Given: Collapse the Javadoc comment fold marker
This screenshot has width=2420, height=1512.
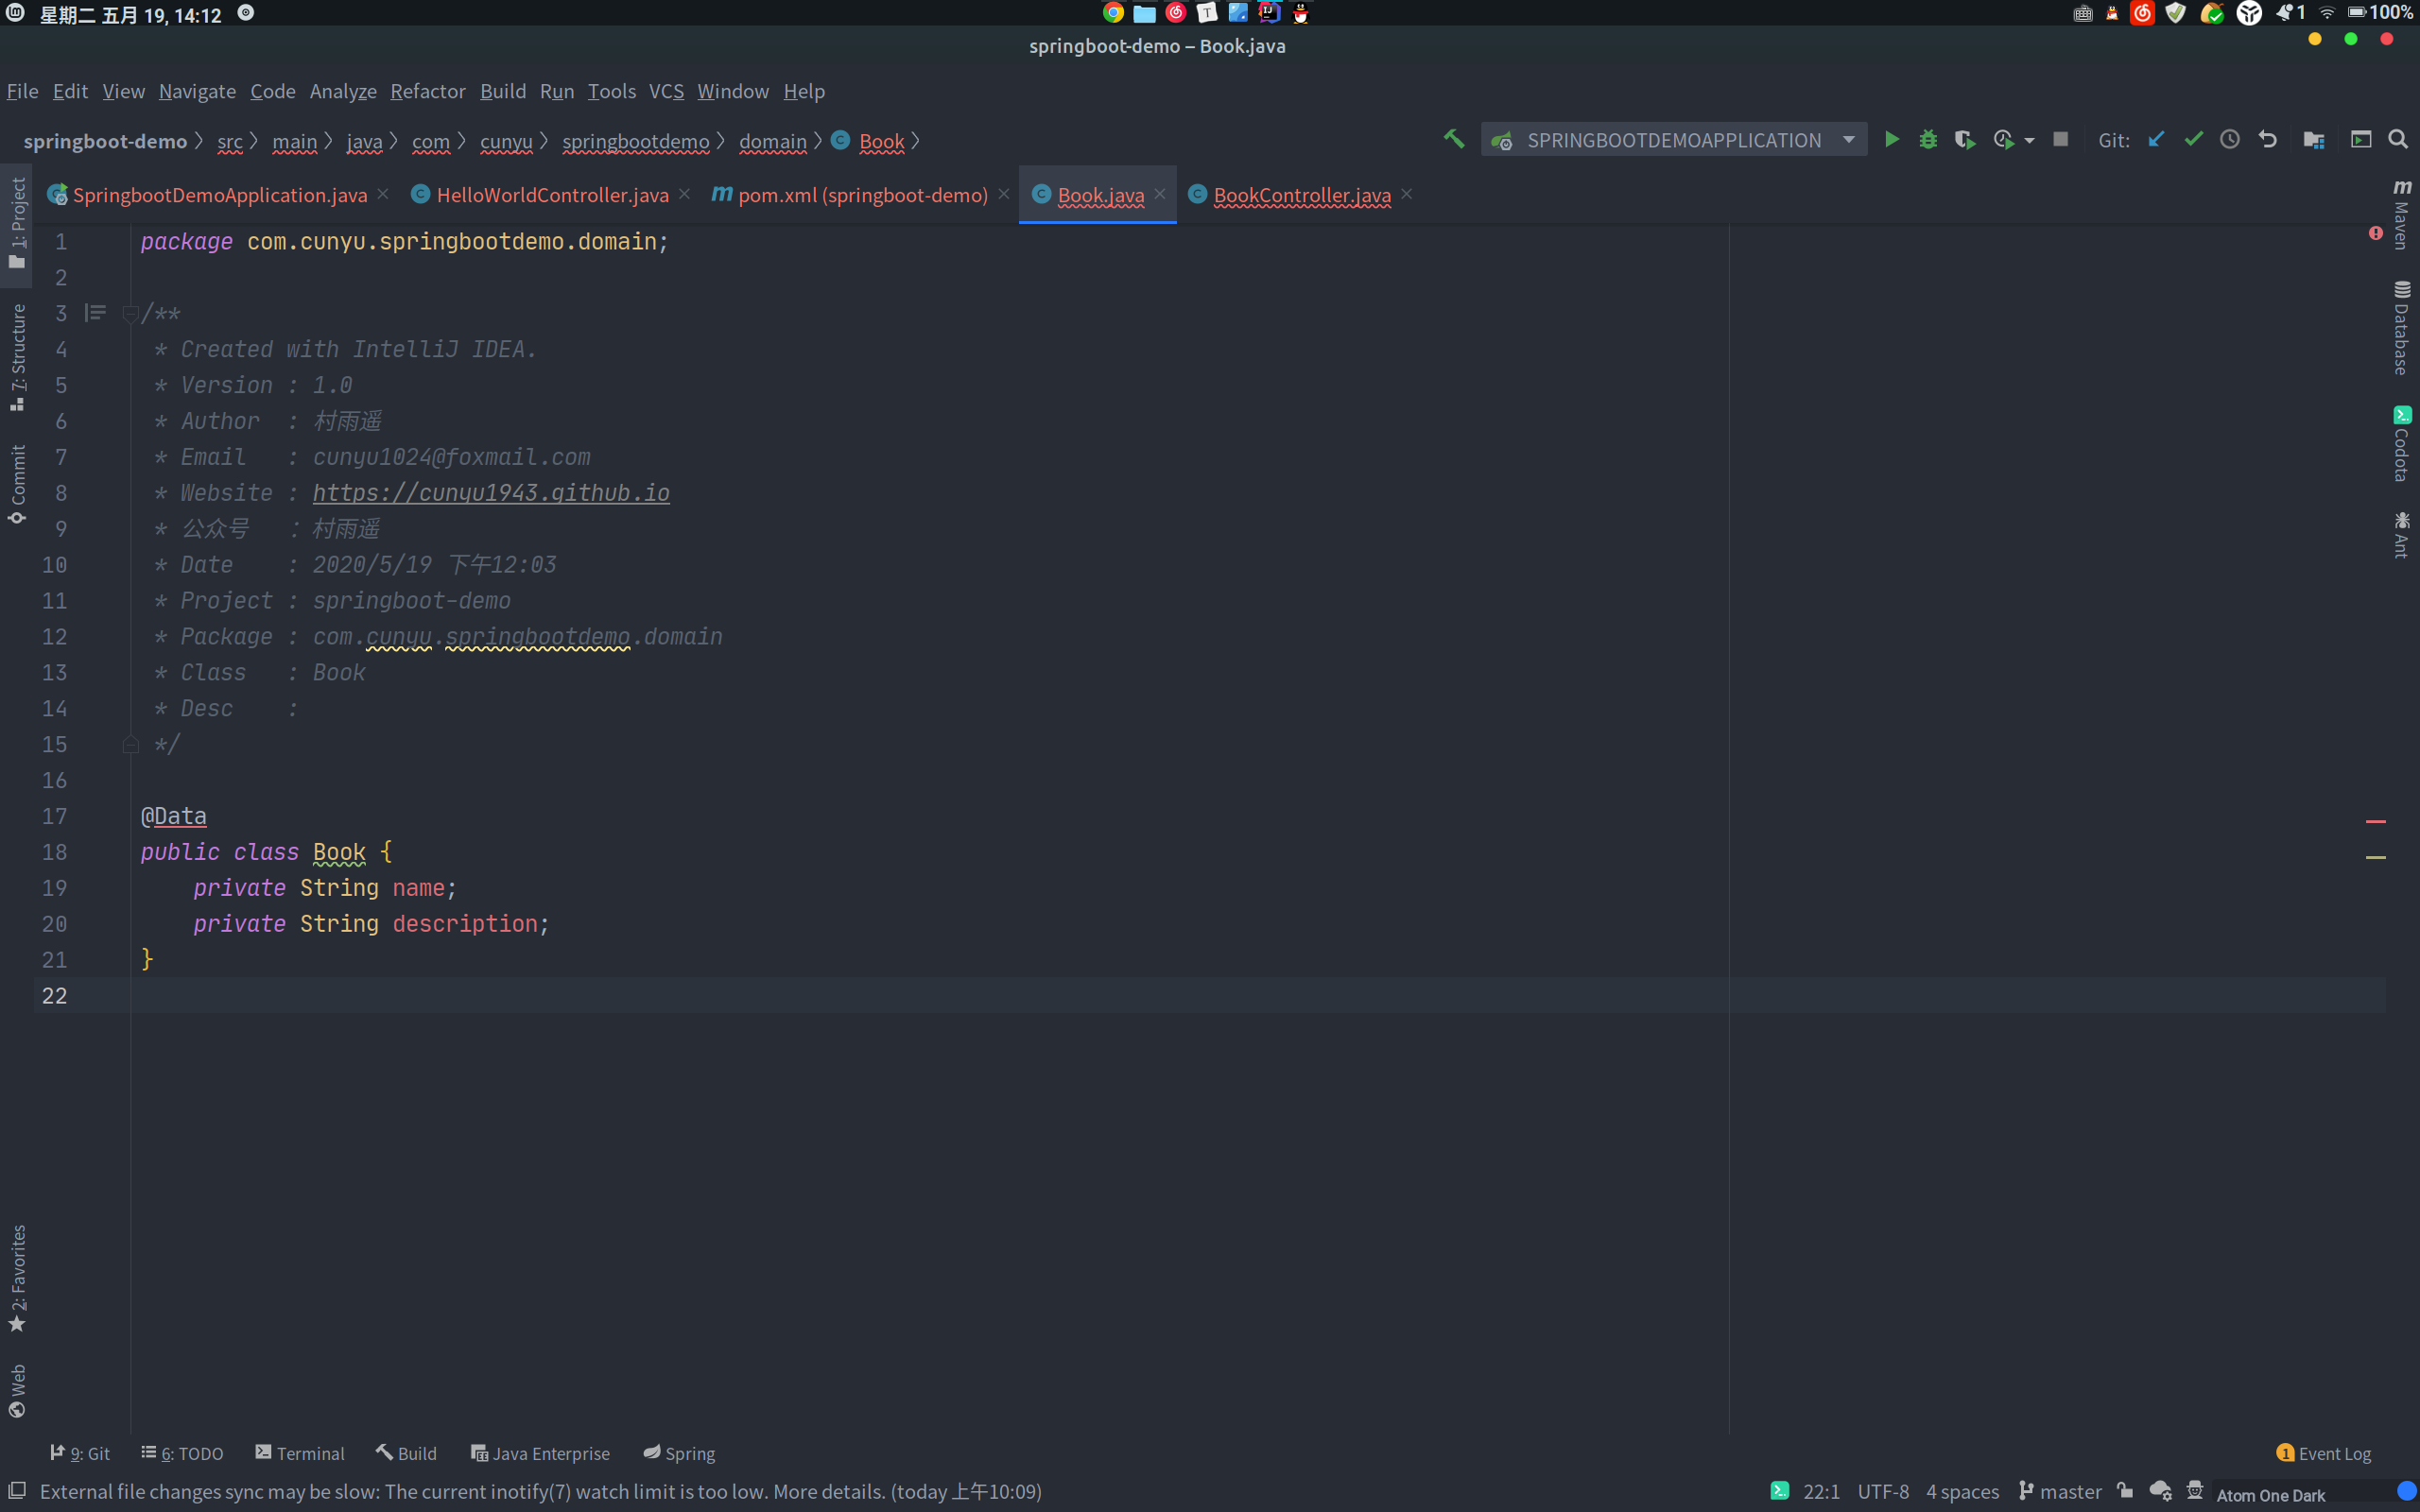Looking at the screenshot, I should click(x=130, y=314).
